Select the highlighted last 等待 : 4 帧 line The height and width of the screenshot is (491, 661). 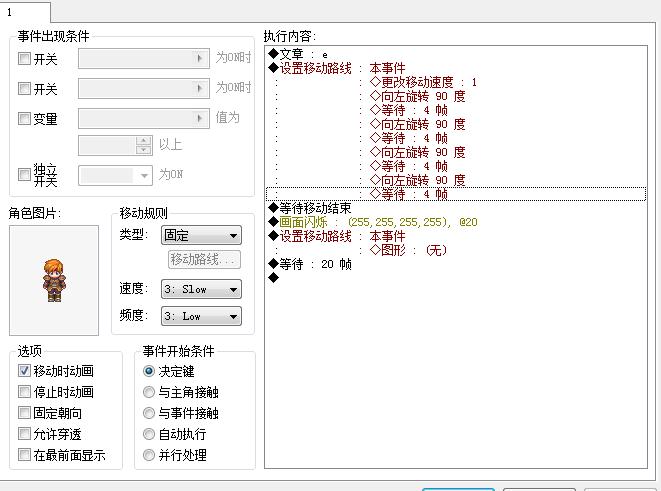(456, 194)
